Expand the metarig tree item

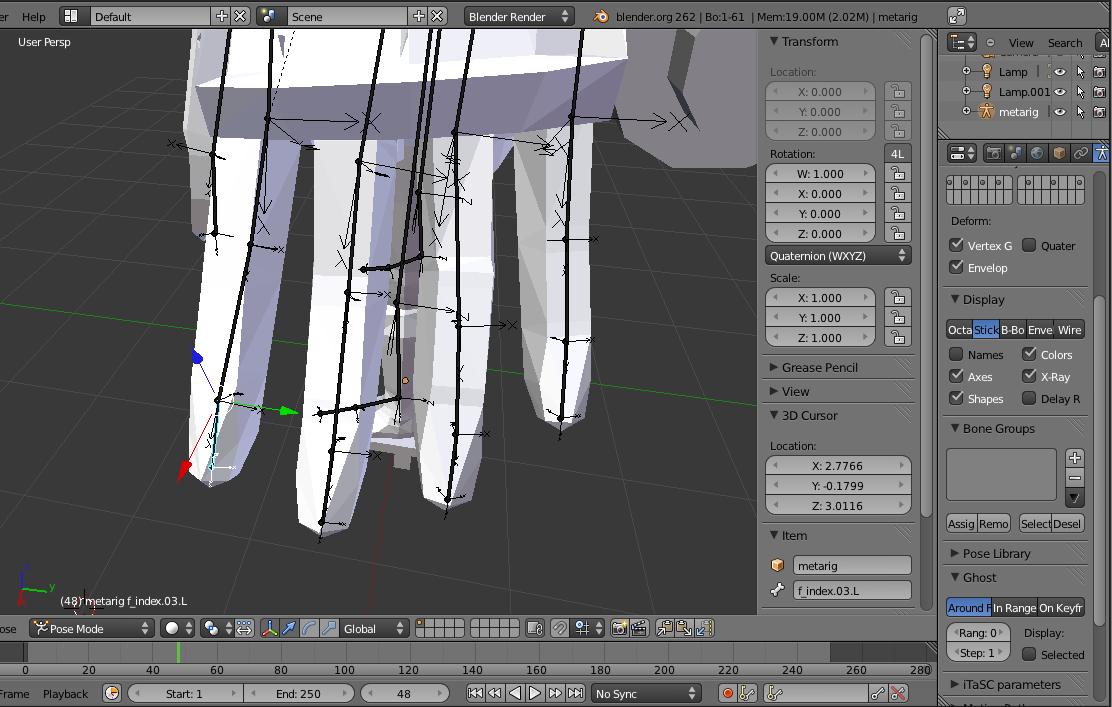click(966, 111)
